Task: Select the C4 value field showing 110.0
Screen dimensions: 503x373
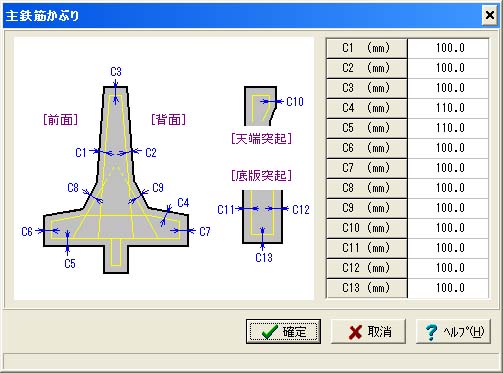Action: pyautogui.click(x=448, y=108)
